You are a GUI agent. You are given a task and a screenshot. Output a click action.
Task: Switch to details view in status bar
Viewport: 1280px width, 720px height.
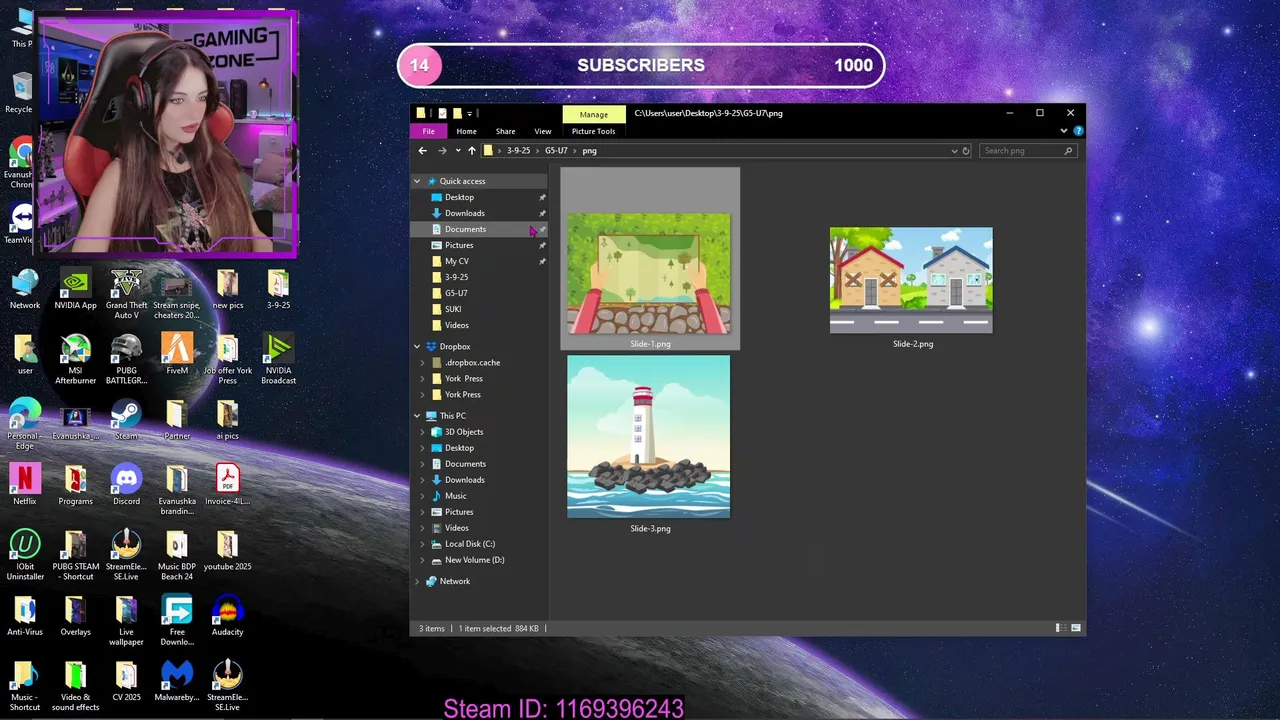(1060, 628)
